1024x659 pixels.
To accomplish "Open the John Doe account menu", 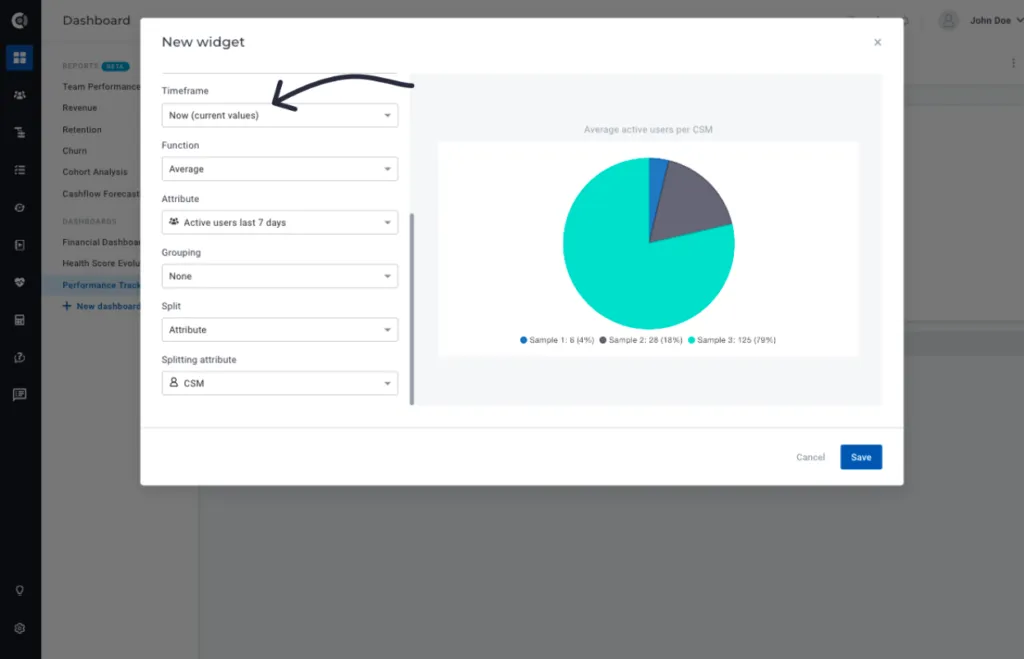I will [x=997, y=21].
